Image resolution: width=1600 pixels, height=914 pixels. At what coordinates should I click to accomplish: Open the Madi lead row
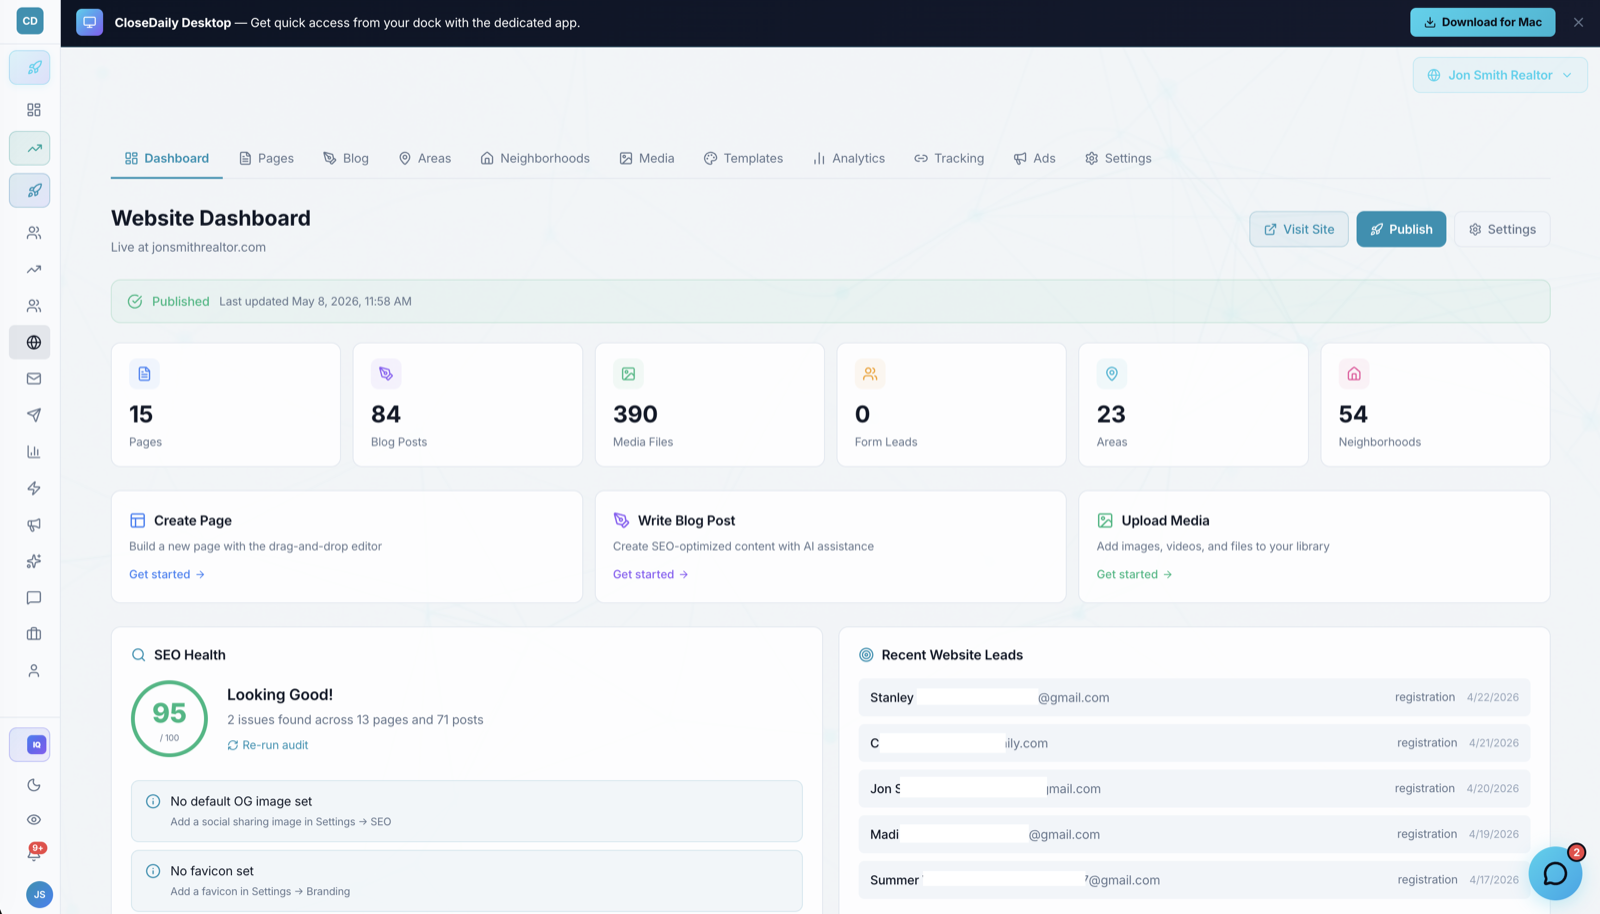(1194, 834)
